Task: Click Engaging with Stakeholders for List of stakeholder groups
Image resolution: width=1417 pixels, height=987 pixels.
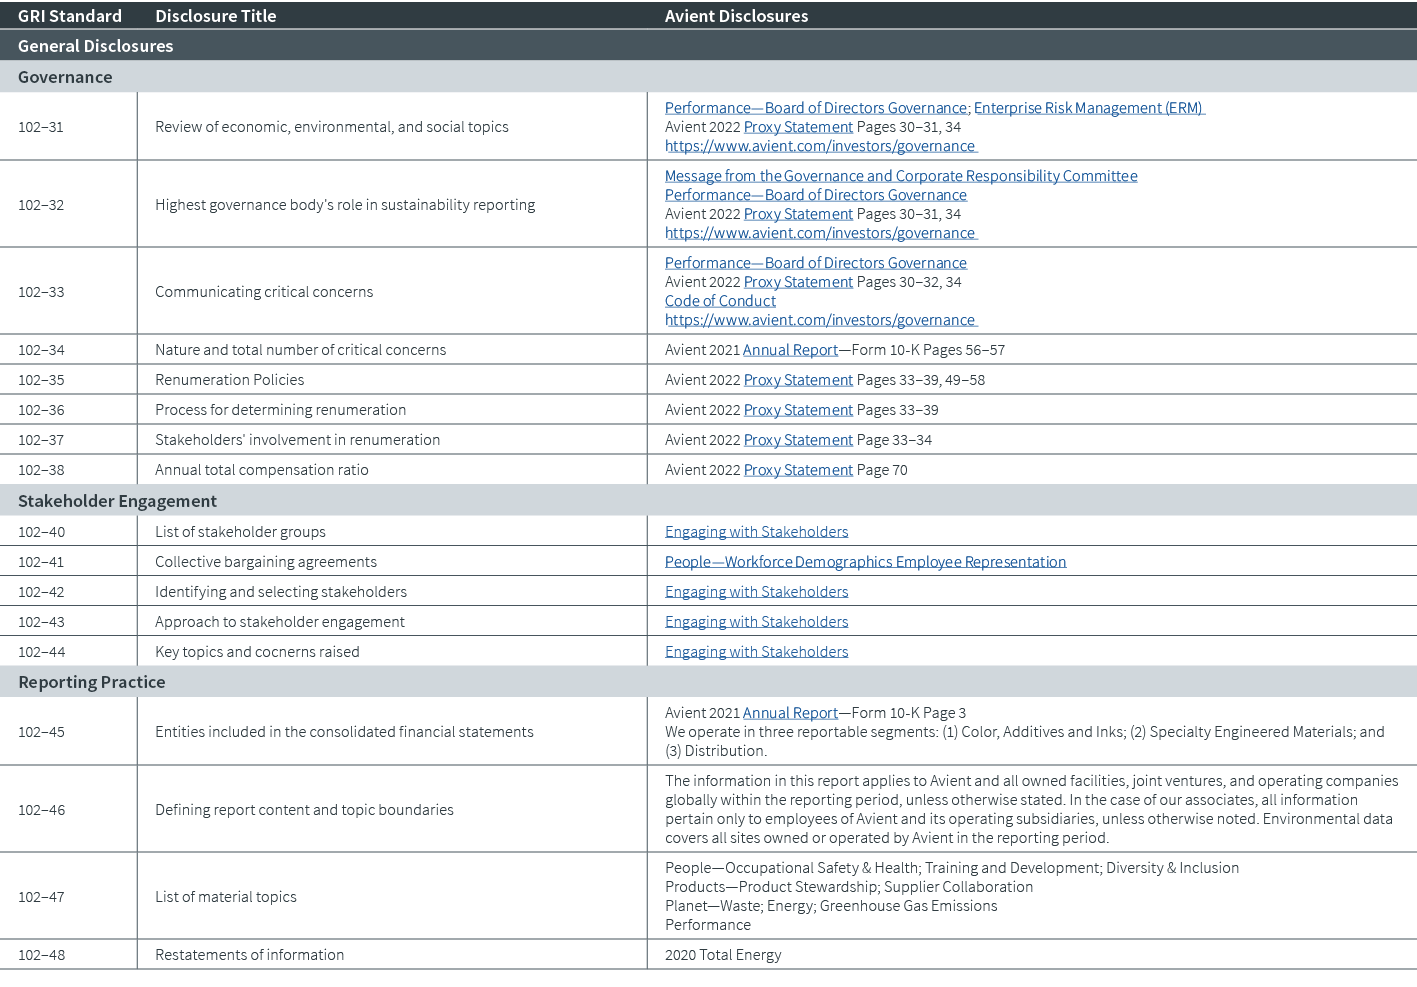Action: pyautogui.click(x=756, y=531)
